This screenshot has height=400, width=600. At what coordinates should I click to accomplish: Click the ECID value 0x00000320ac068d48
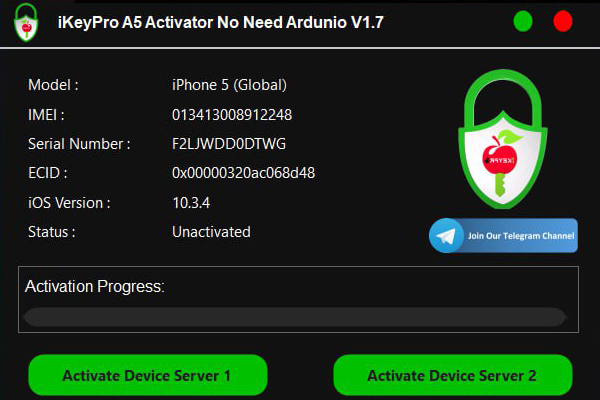pyautogui.click(x=243, y=173)
